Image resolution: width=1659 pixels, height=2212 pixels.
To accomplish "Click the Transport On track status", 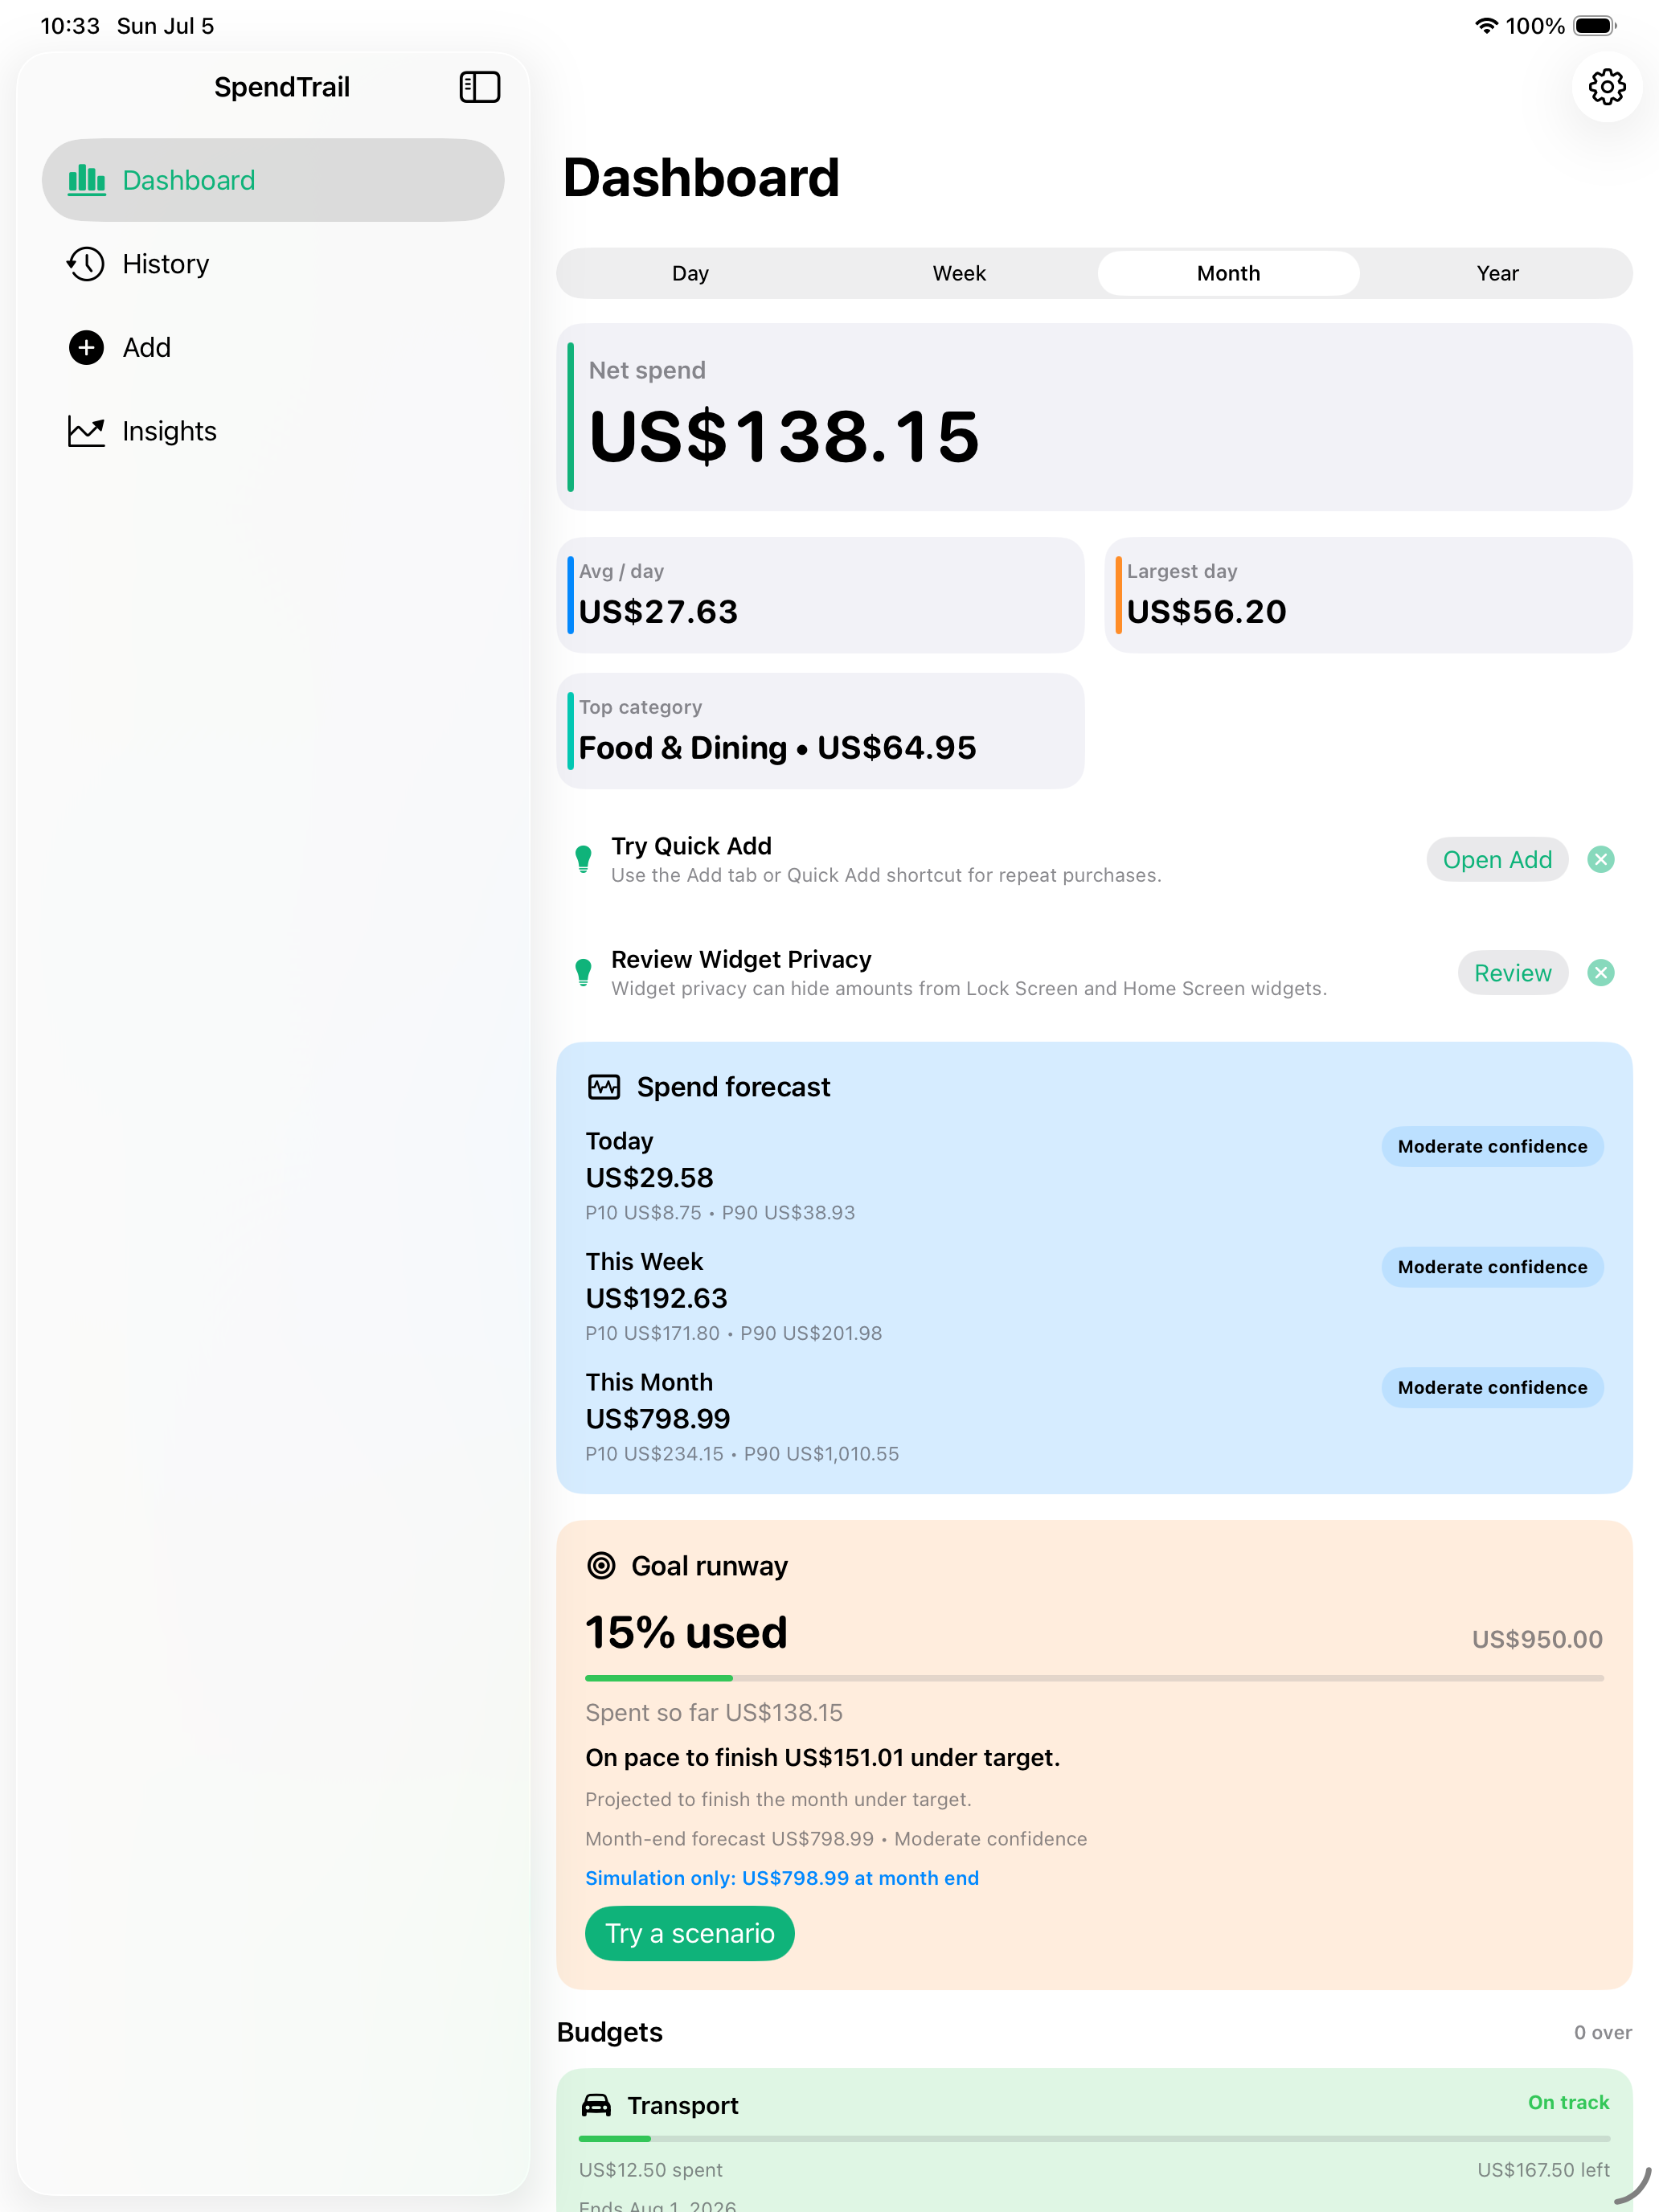I will pos(1568,2102).
